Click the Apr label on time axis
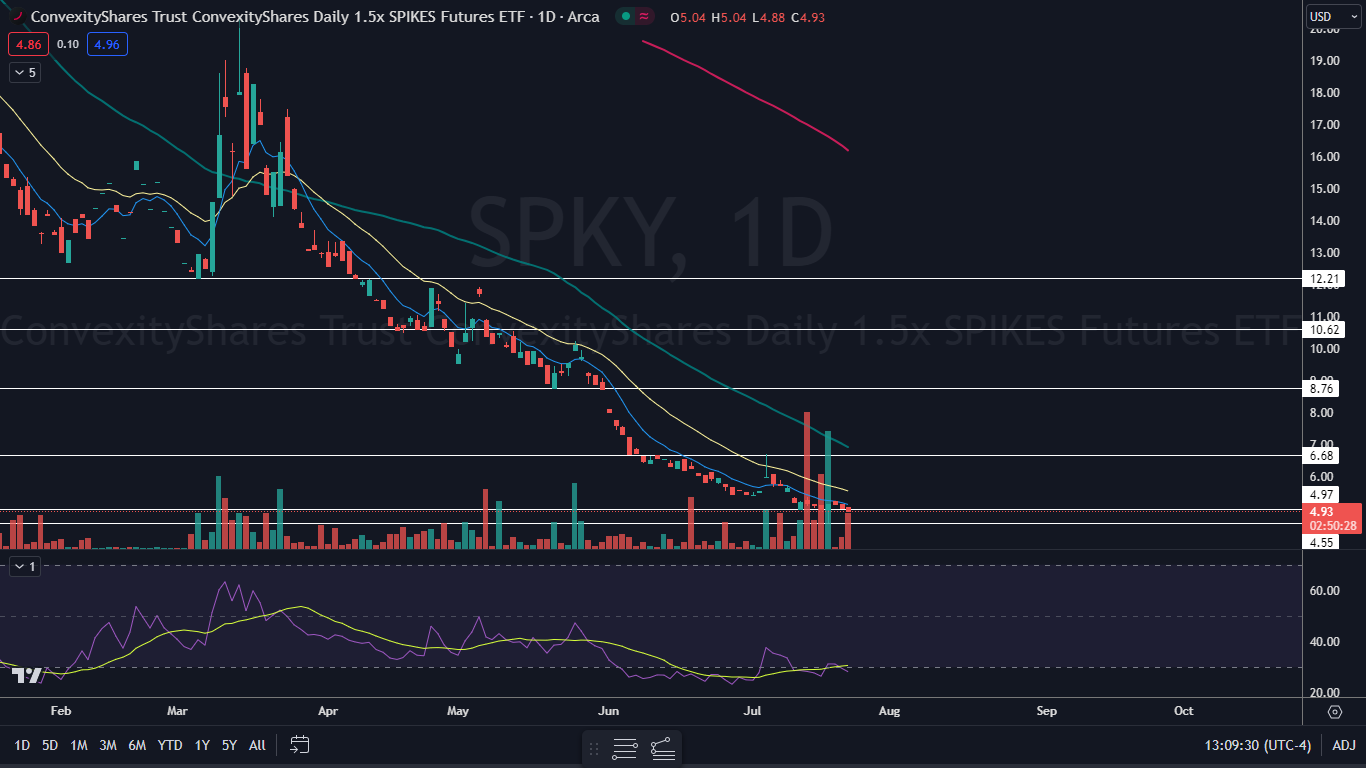This screenshot has width=1366, height=768. (x=329, y=711)
